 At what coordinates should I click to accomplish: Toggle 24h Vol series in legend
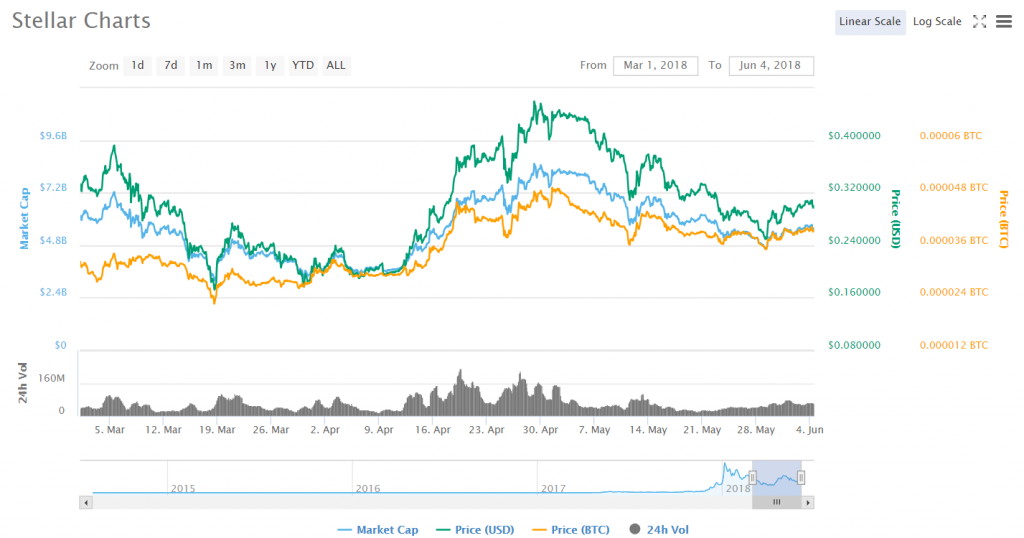pyautogui.click(x=659, y=530)
